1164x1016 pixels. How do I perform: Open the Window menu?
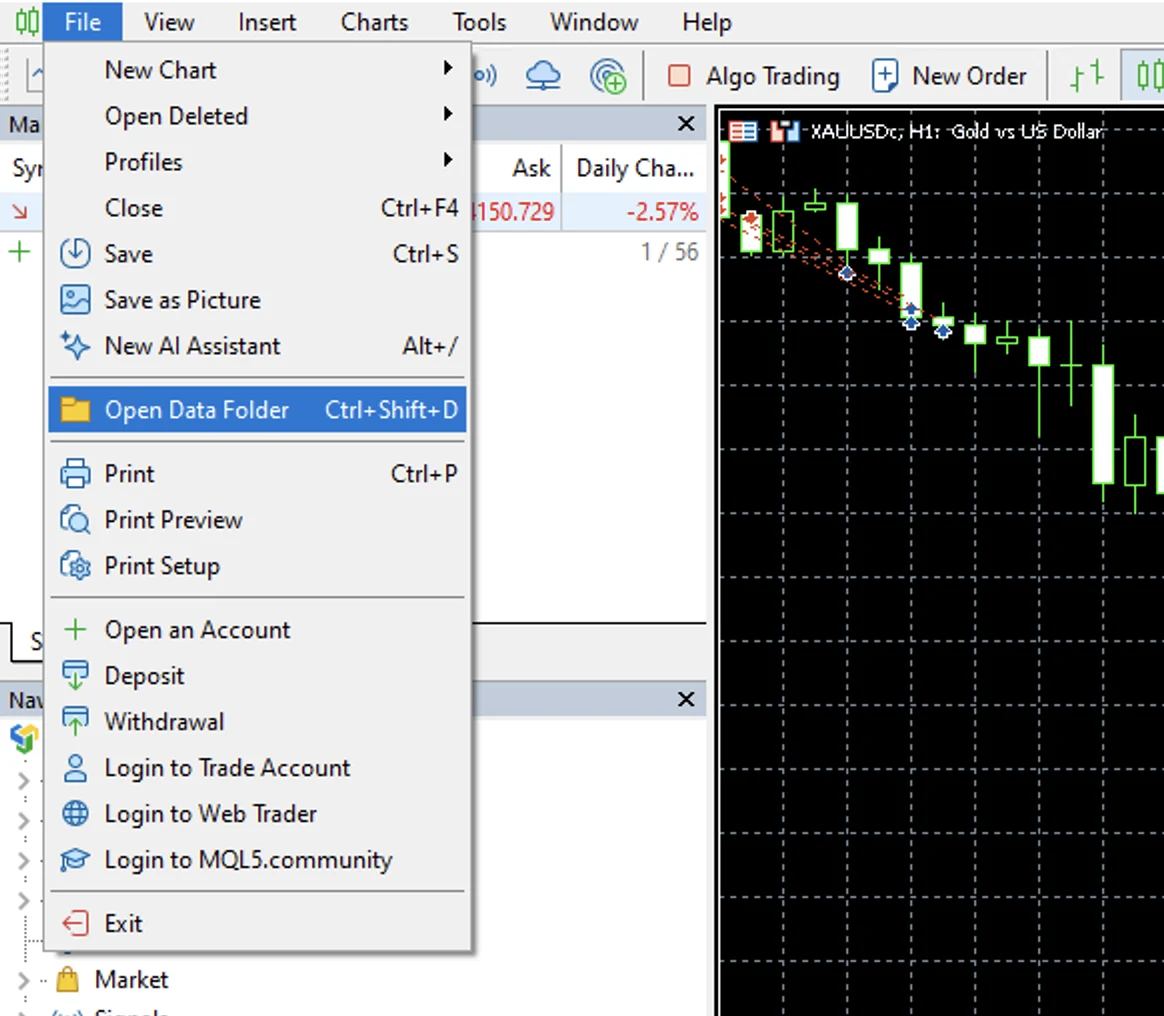[594, 22]
